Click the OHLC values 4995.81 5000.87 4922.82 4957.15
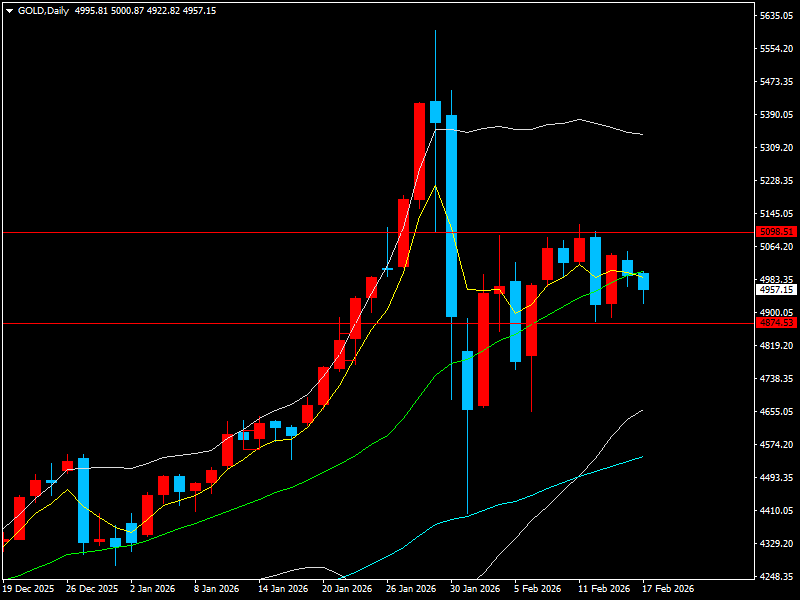The width and height of the screenshot is (800, 600). [x=145, y=11]
